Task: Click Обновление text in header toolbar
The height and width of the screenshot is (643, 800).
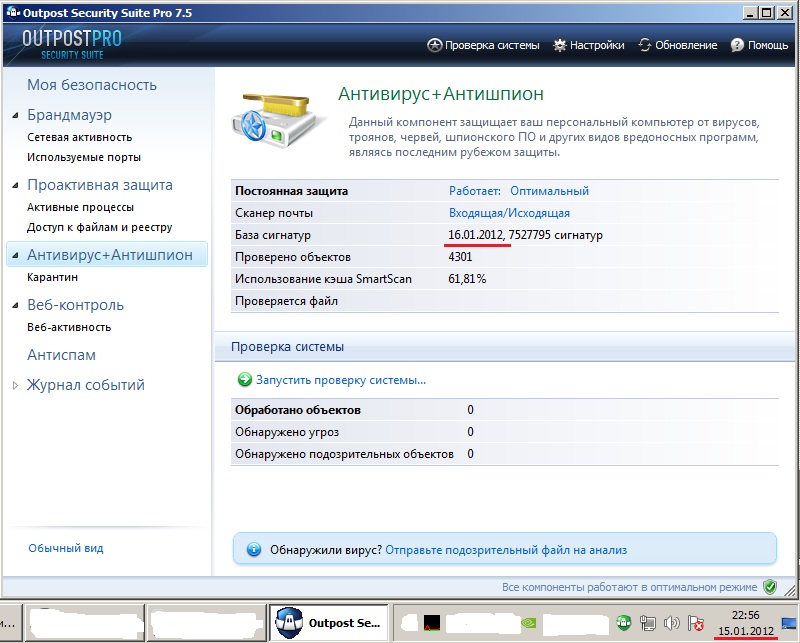Action: click(x=686, y=45)
